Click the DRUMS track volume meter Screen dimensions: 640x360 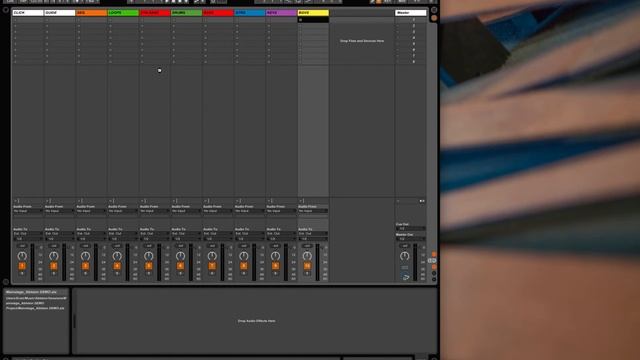191,262
